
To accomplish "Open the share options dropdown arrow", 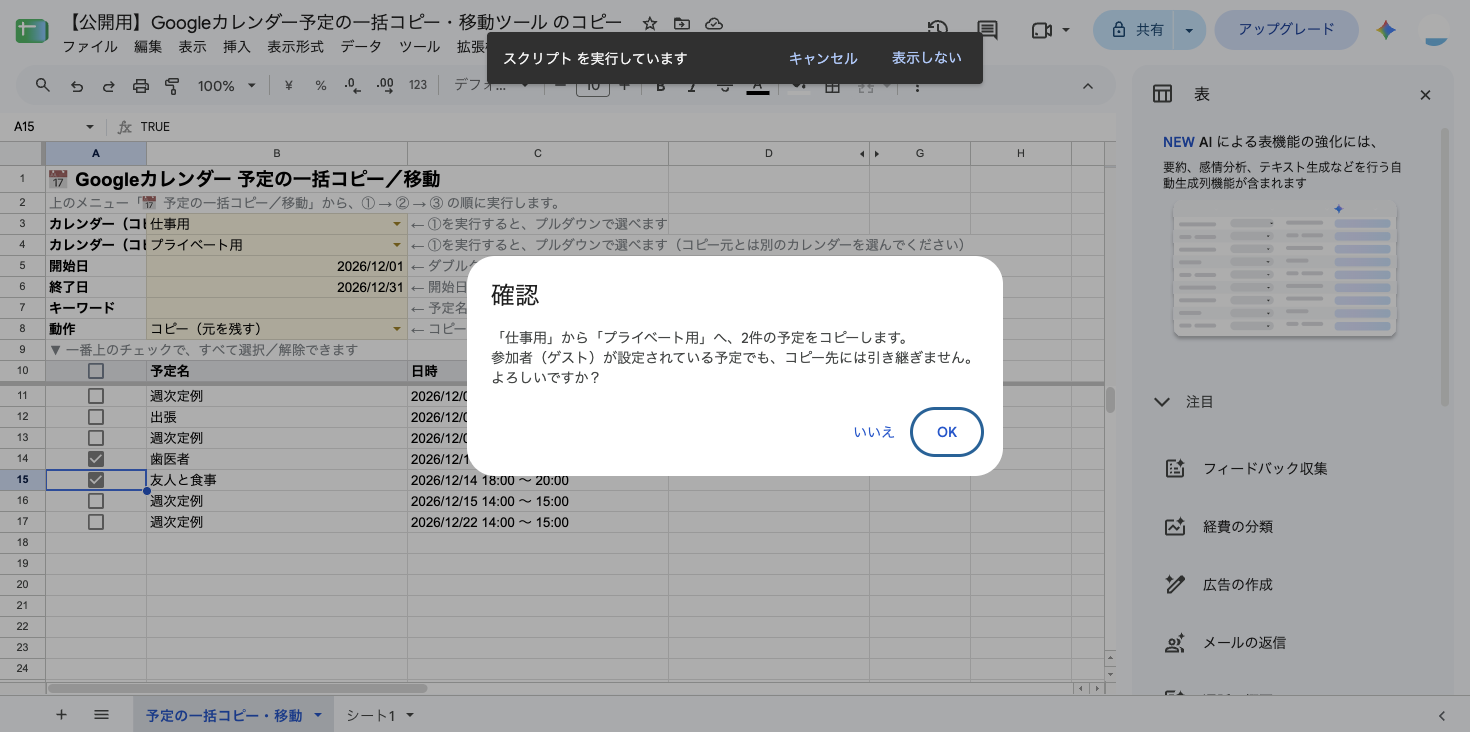I will point(1189,30).
